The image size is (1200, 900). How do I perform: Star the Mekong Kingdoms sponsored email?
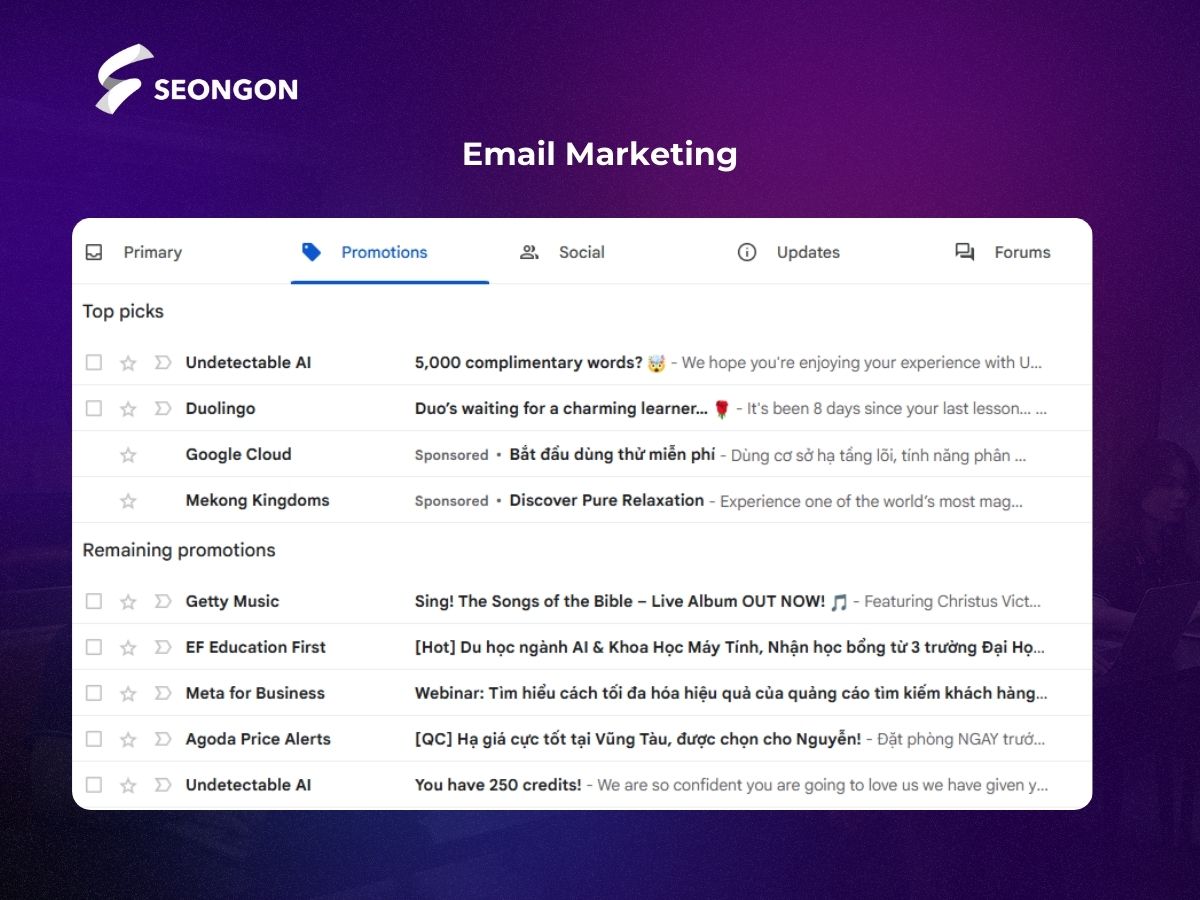128,501
